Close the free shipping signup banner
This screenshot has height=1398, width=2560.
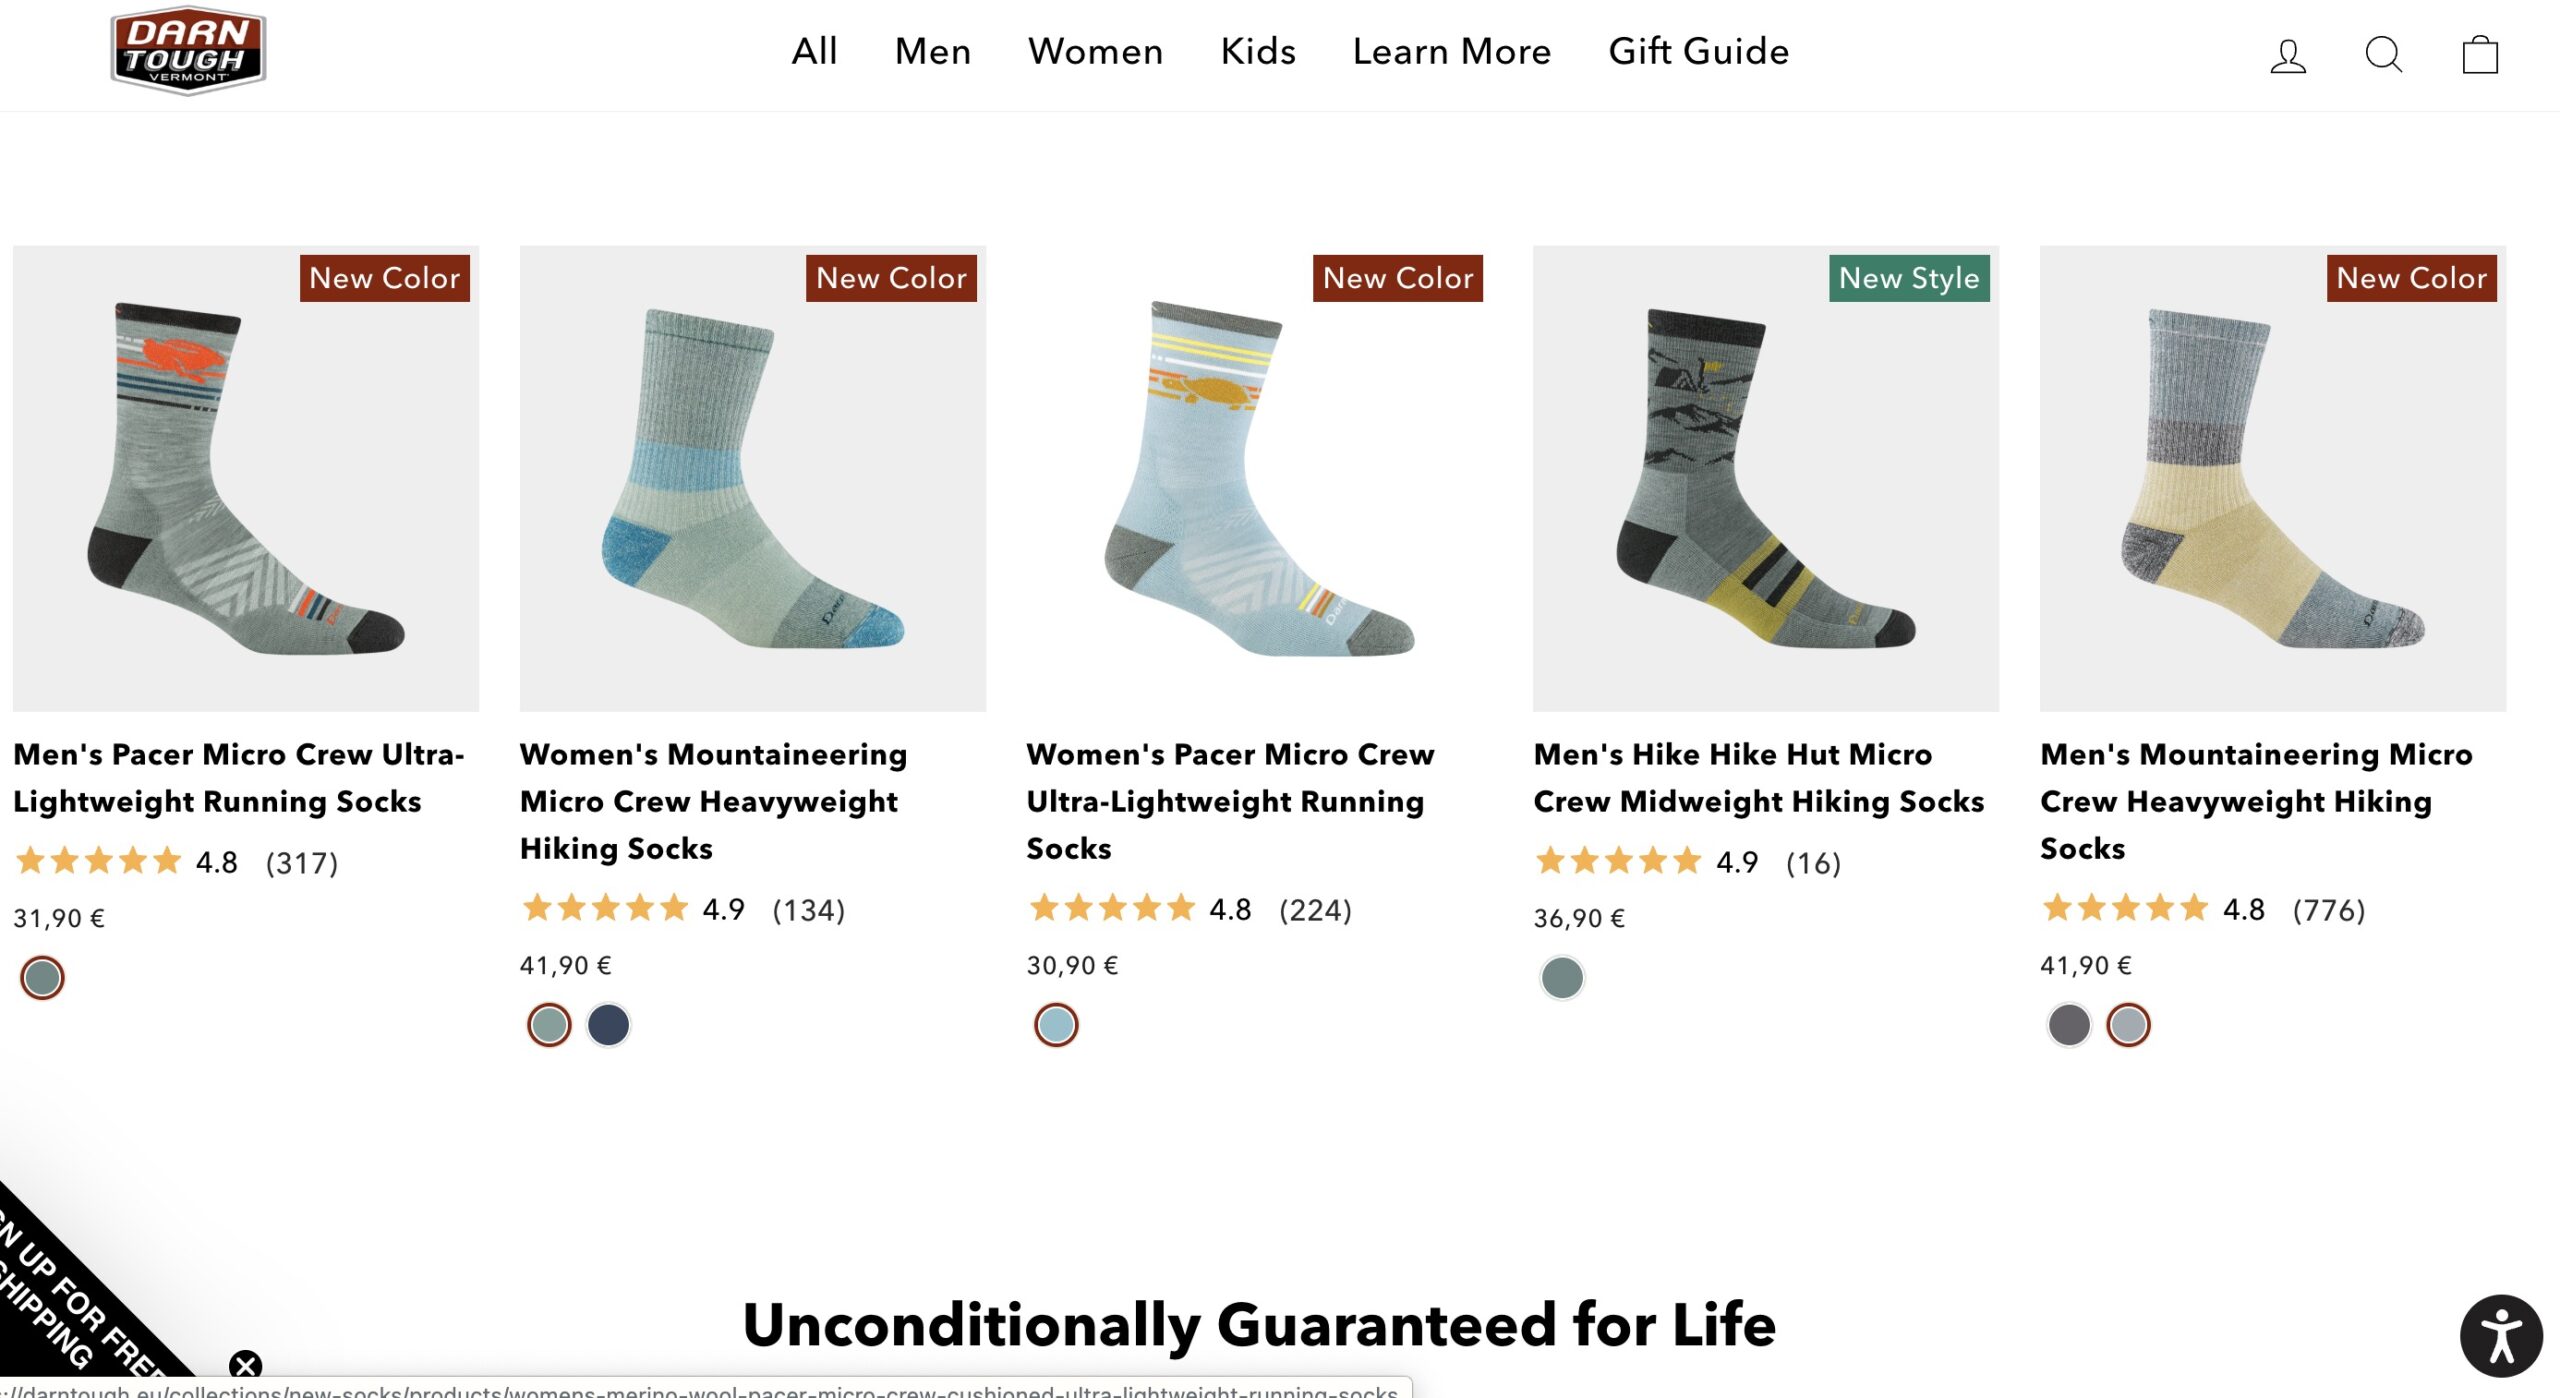coord(245,1365)
